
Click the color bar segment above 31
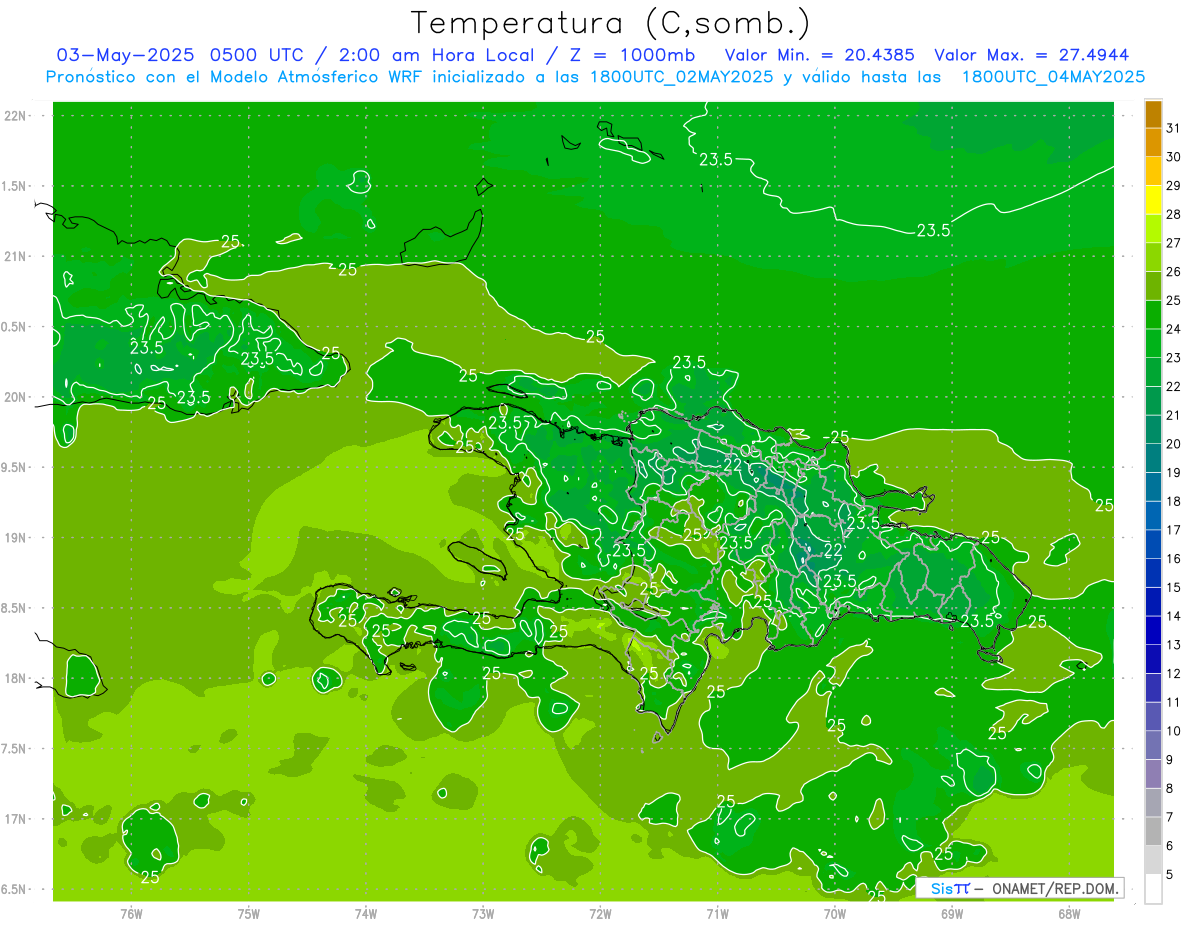click(1153, 114)
